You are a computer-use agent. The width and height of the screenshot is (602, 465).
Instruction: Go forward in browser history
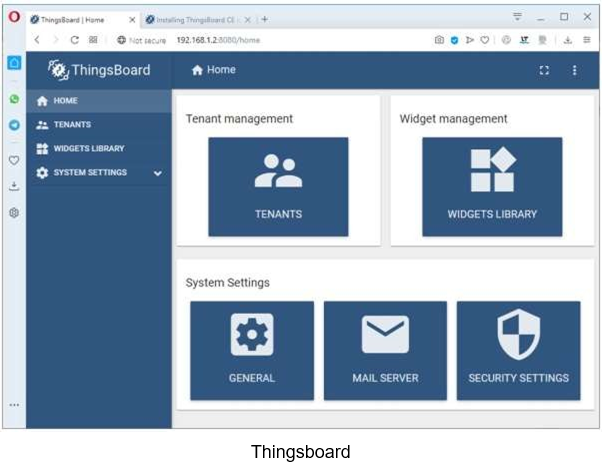[x=56, y=40]
